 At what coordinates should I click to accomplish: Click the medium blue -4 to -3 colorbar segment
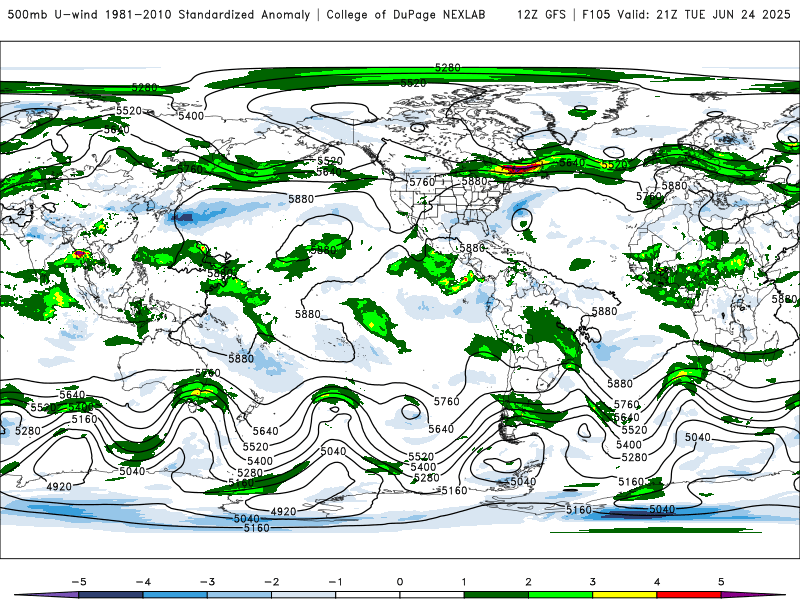175,594
